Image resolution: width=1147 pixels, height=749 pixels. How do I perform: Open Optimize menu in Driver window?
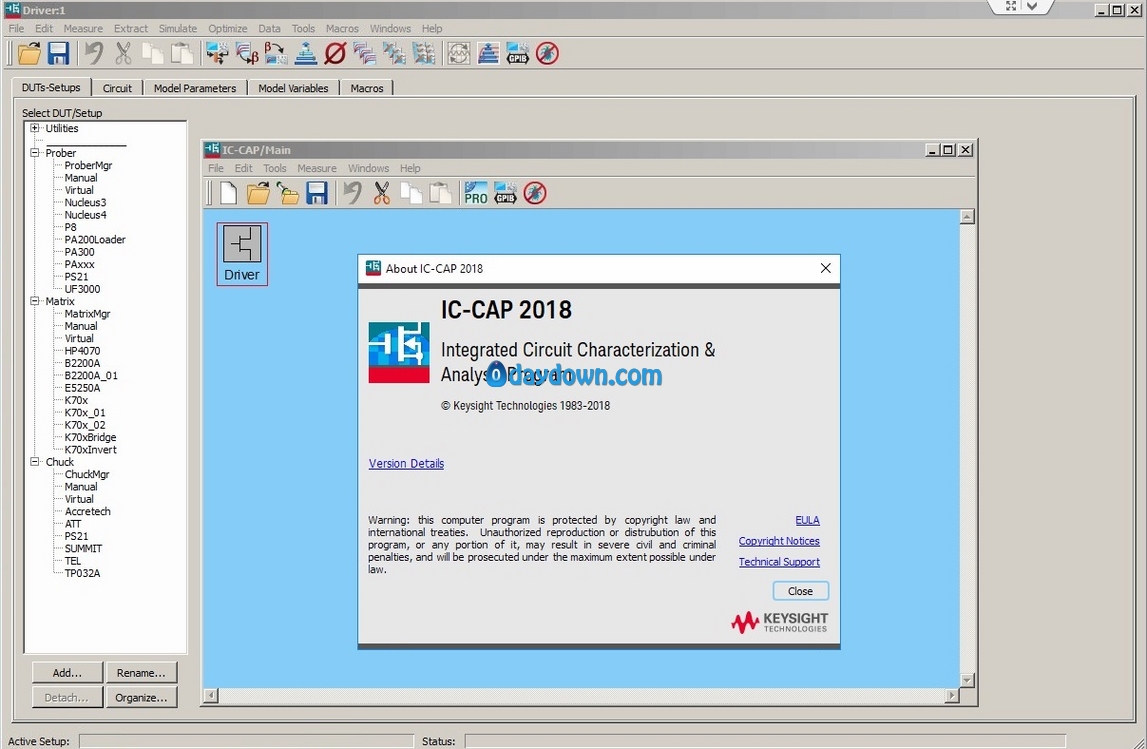point(227,29)
